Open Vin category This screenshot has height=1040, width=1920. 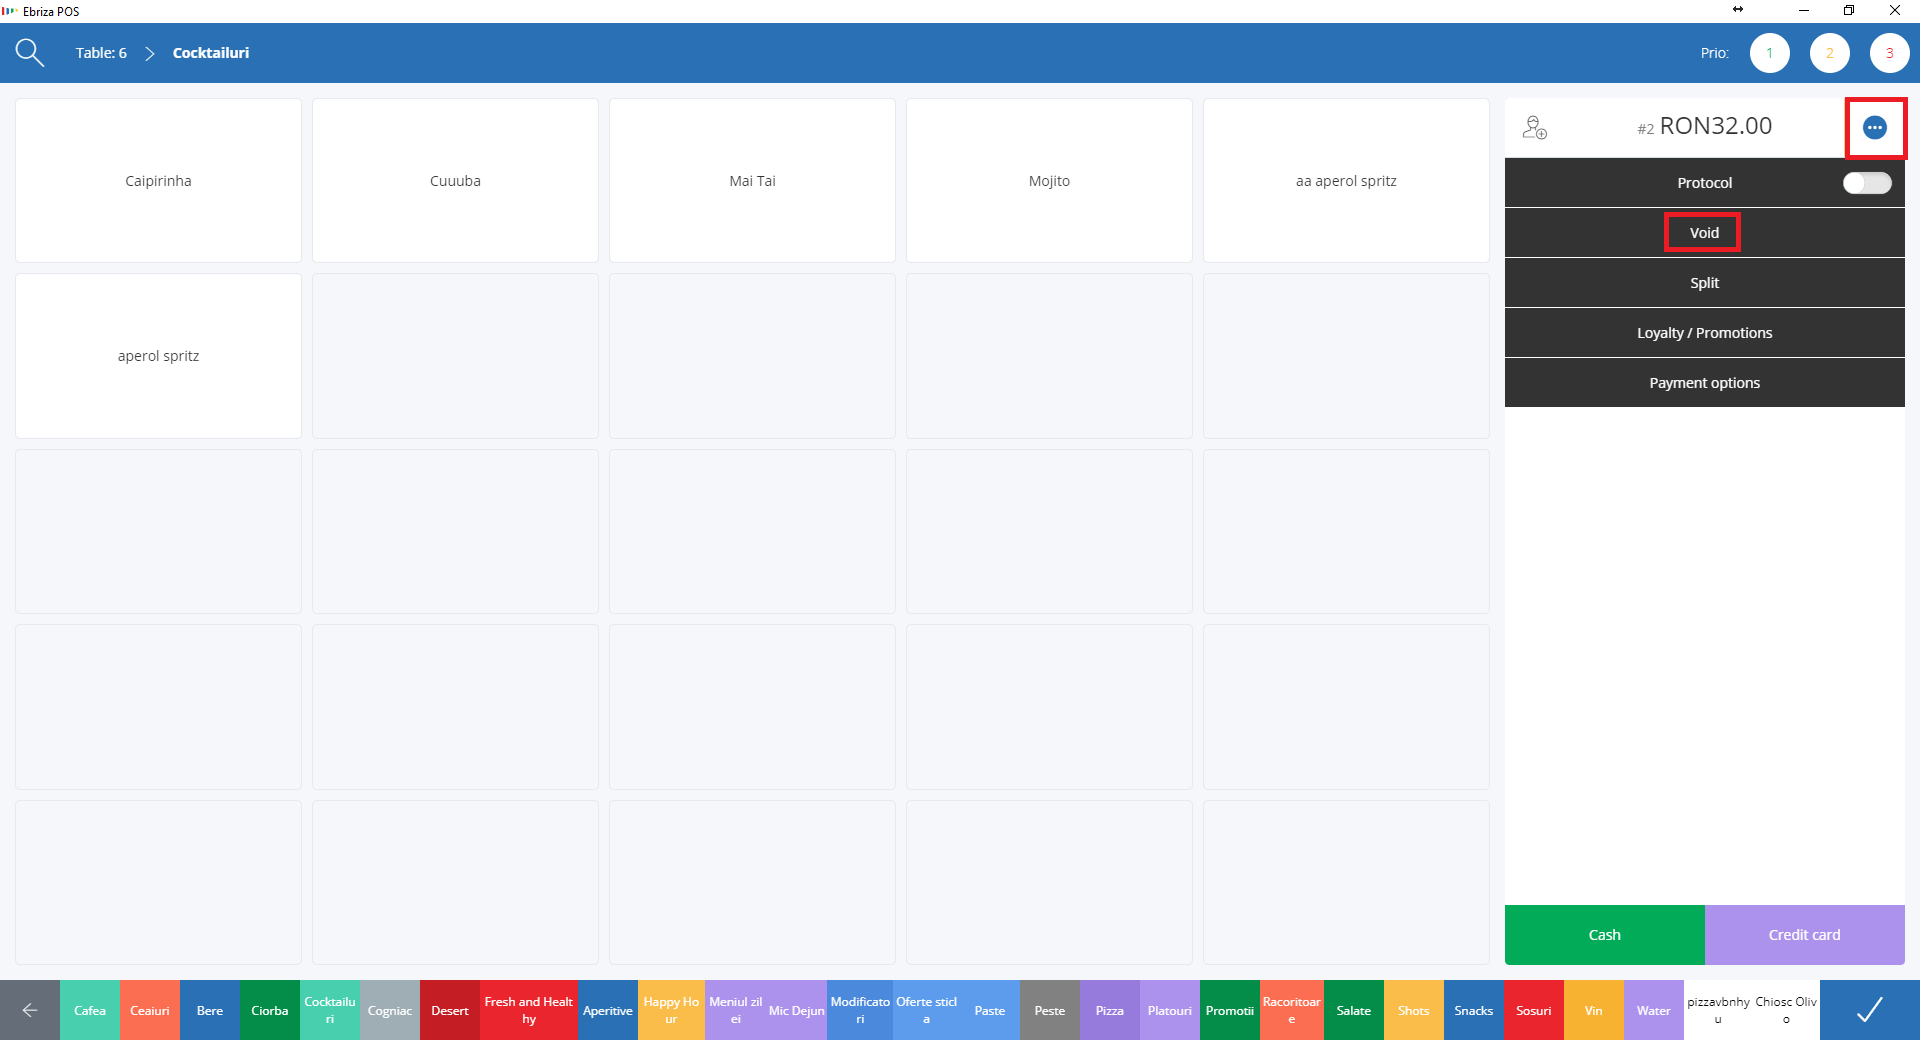[1594, 1010]
